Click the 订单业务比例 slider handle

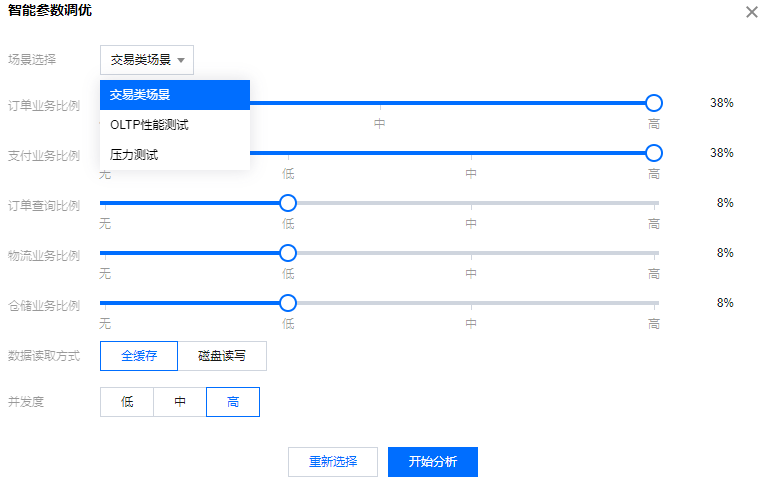tap(654, 103)
